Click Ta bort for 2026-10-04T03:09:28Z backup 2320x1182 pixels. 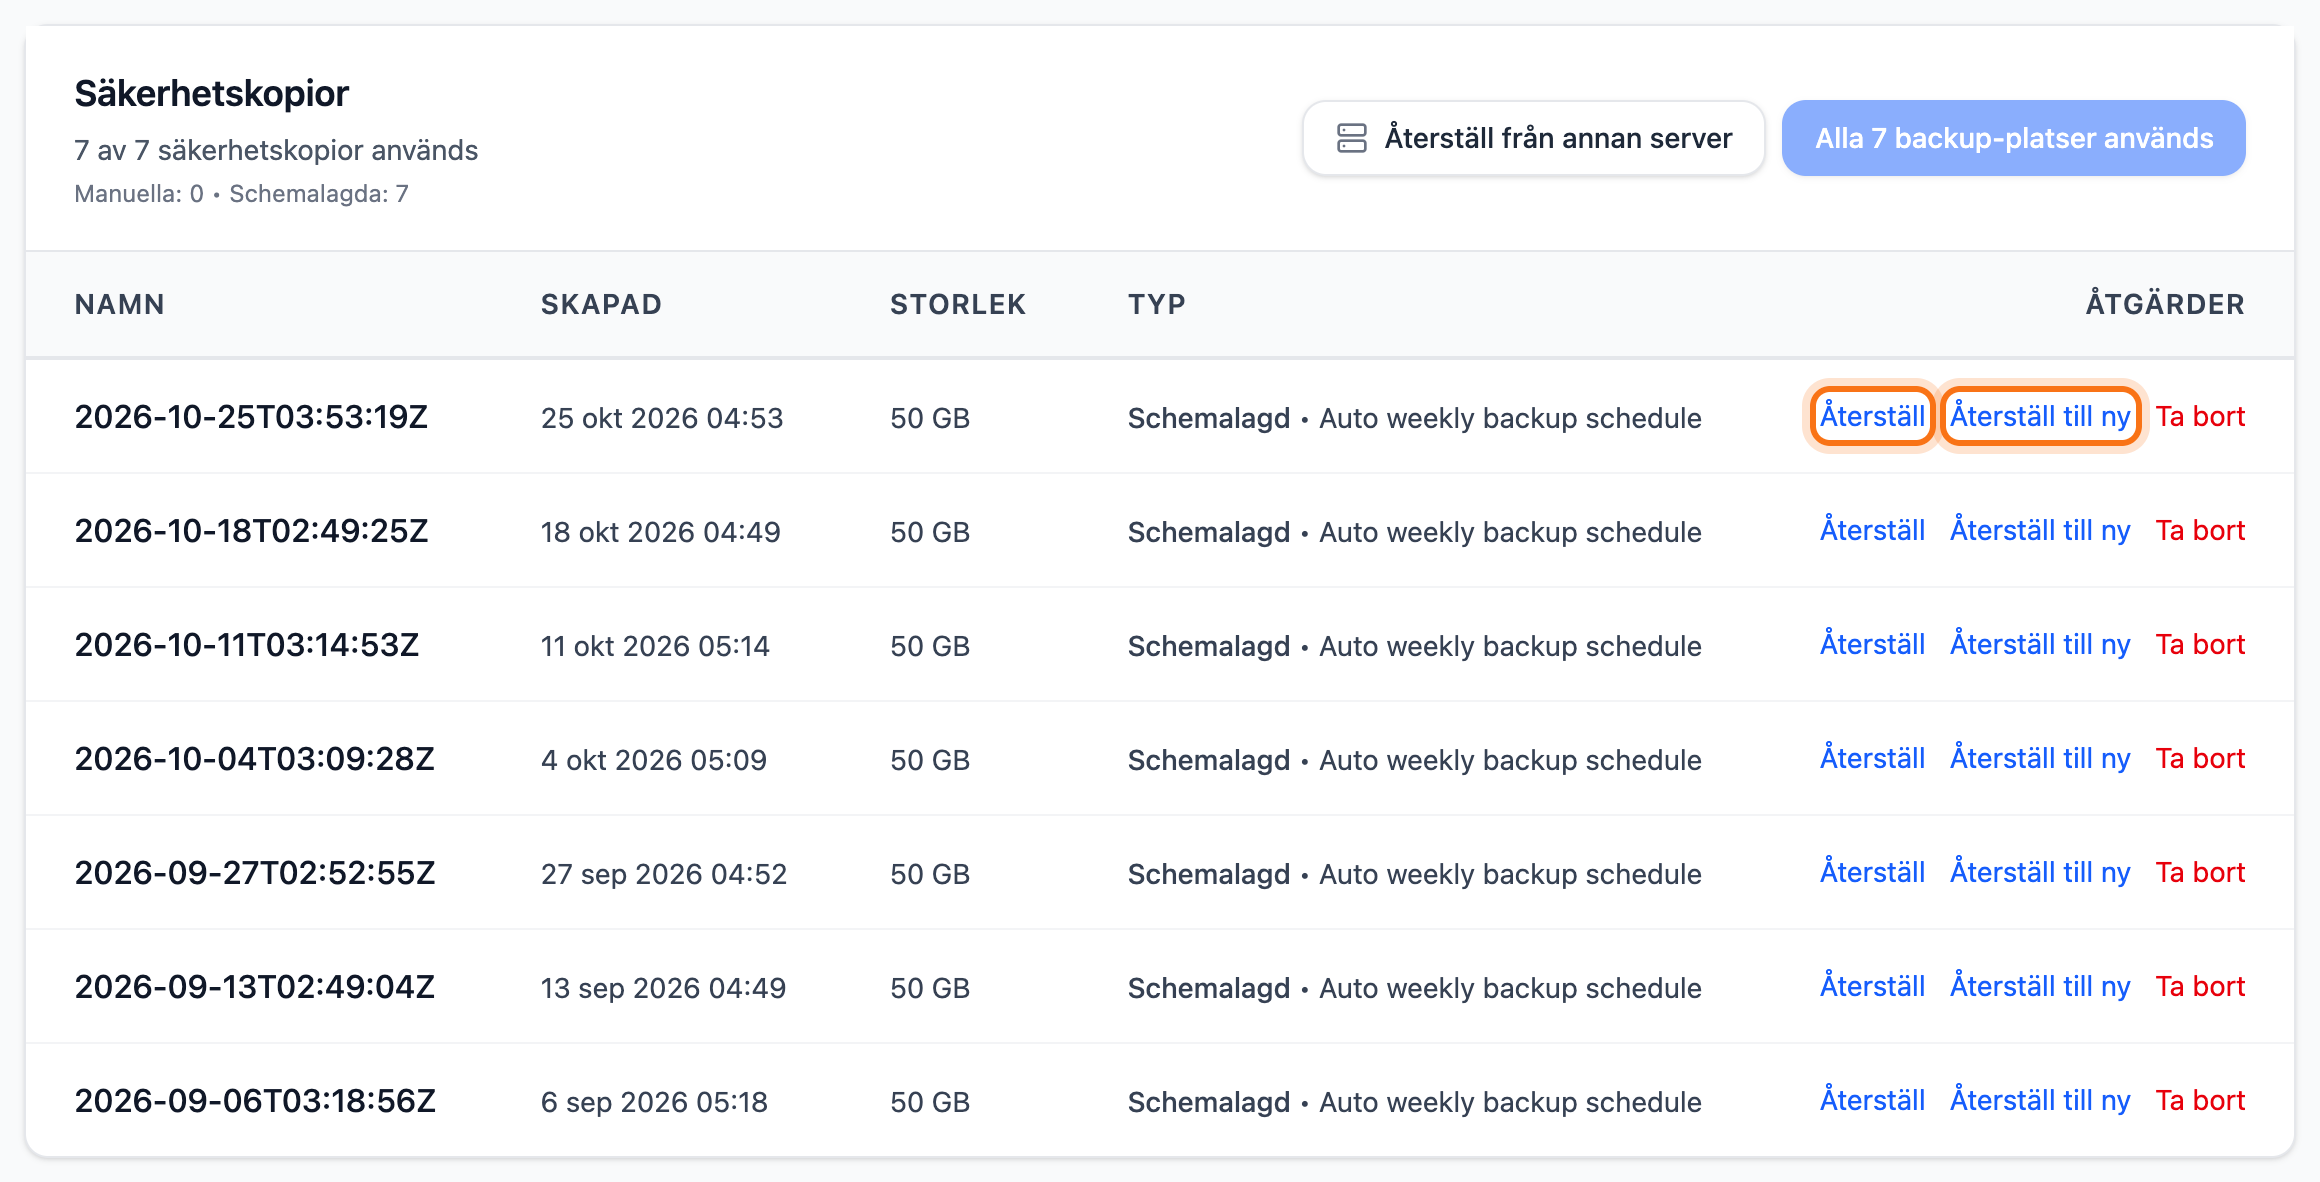click(x=2200, y=758)
